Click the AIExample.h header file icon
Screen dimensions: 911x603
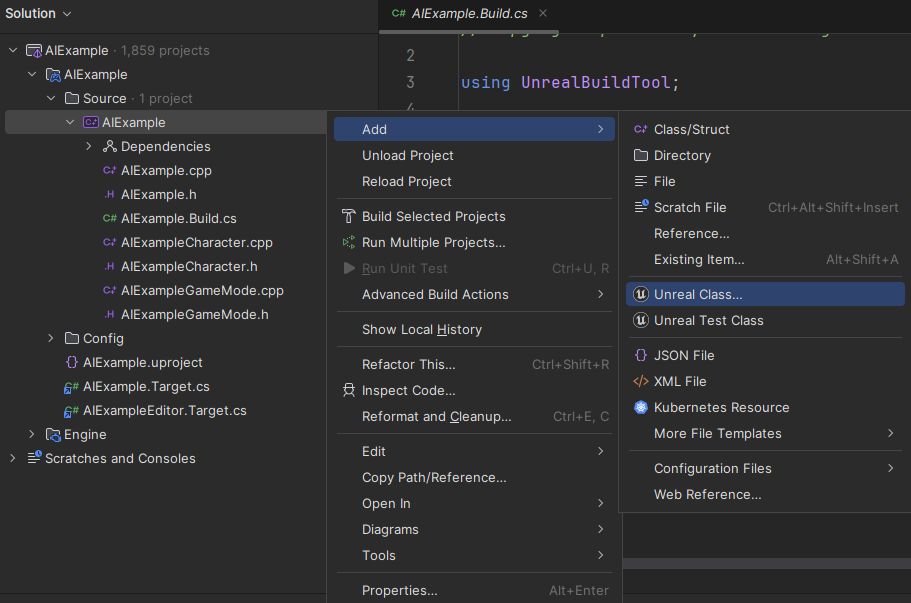coord(109,195)
